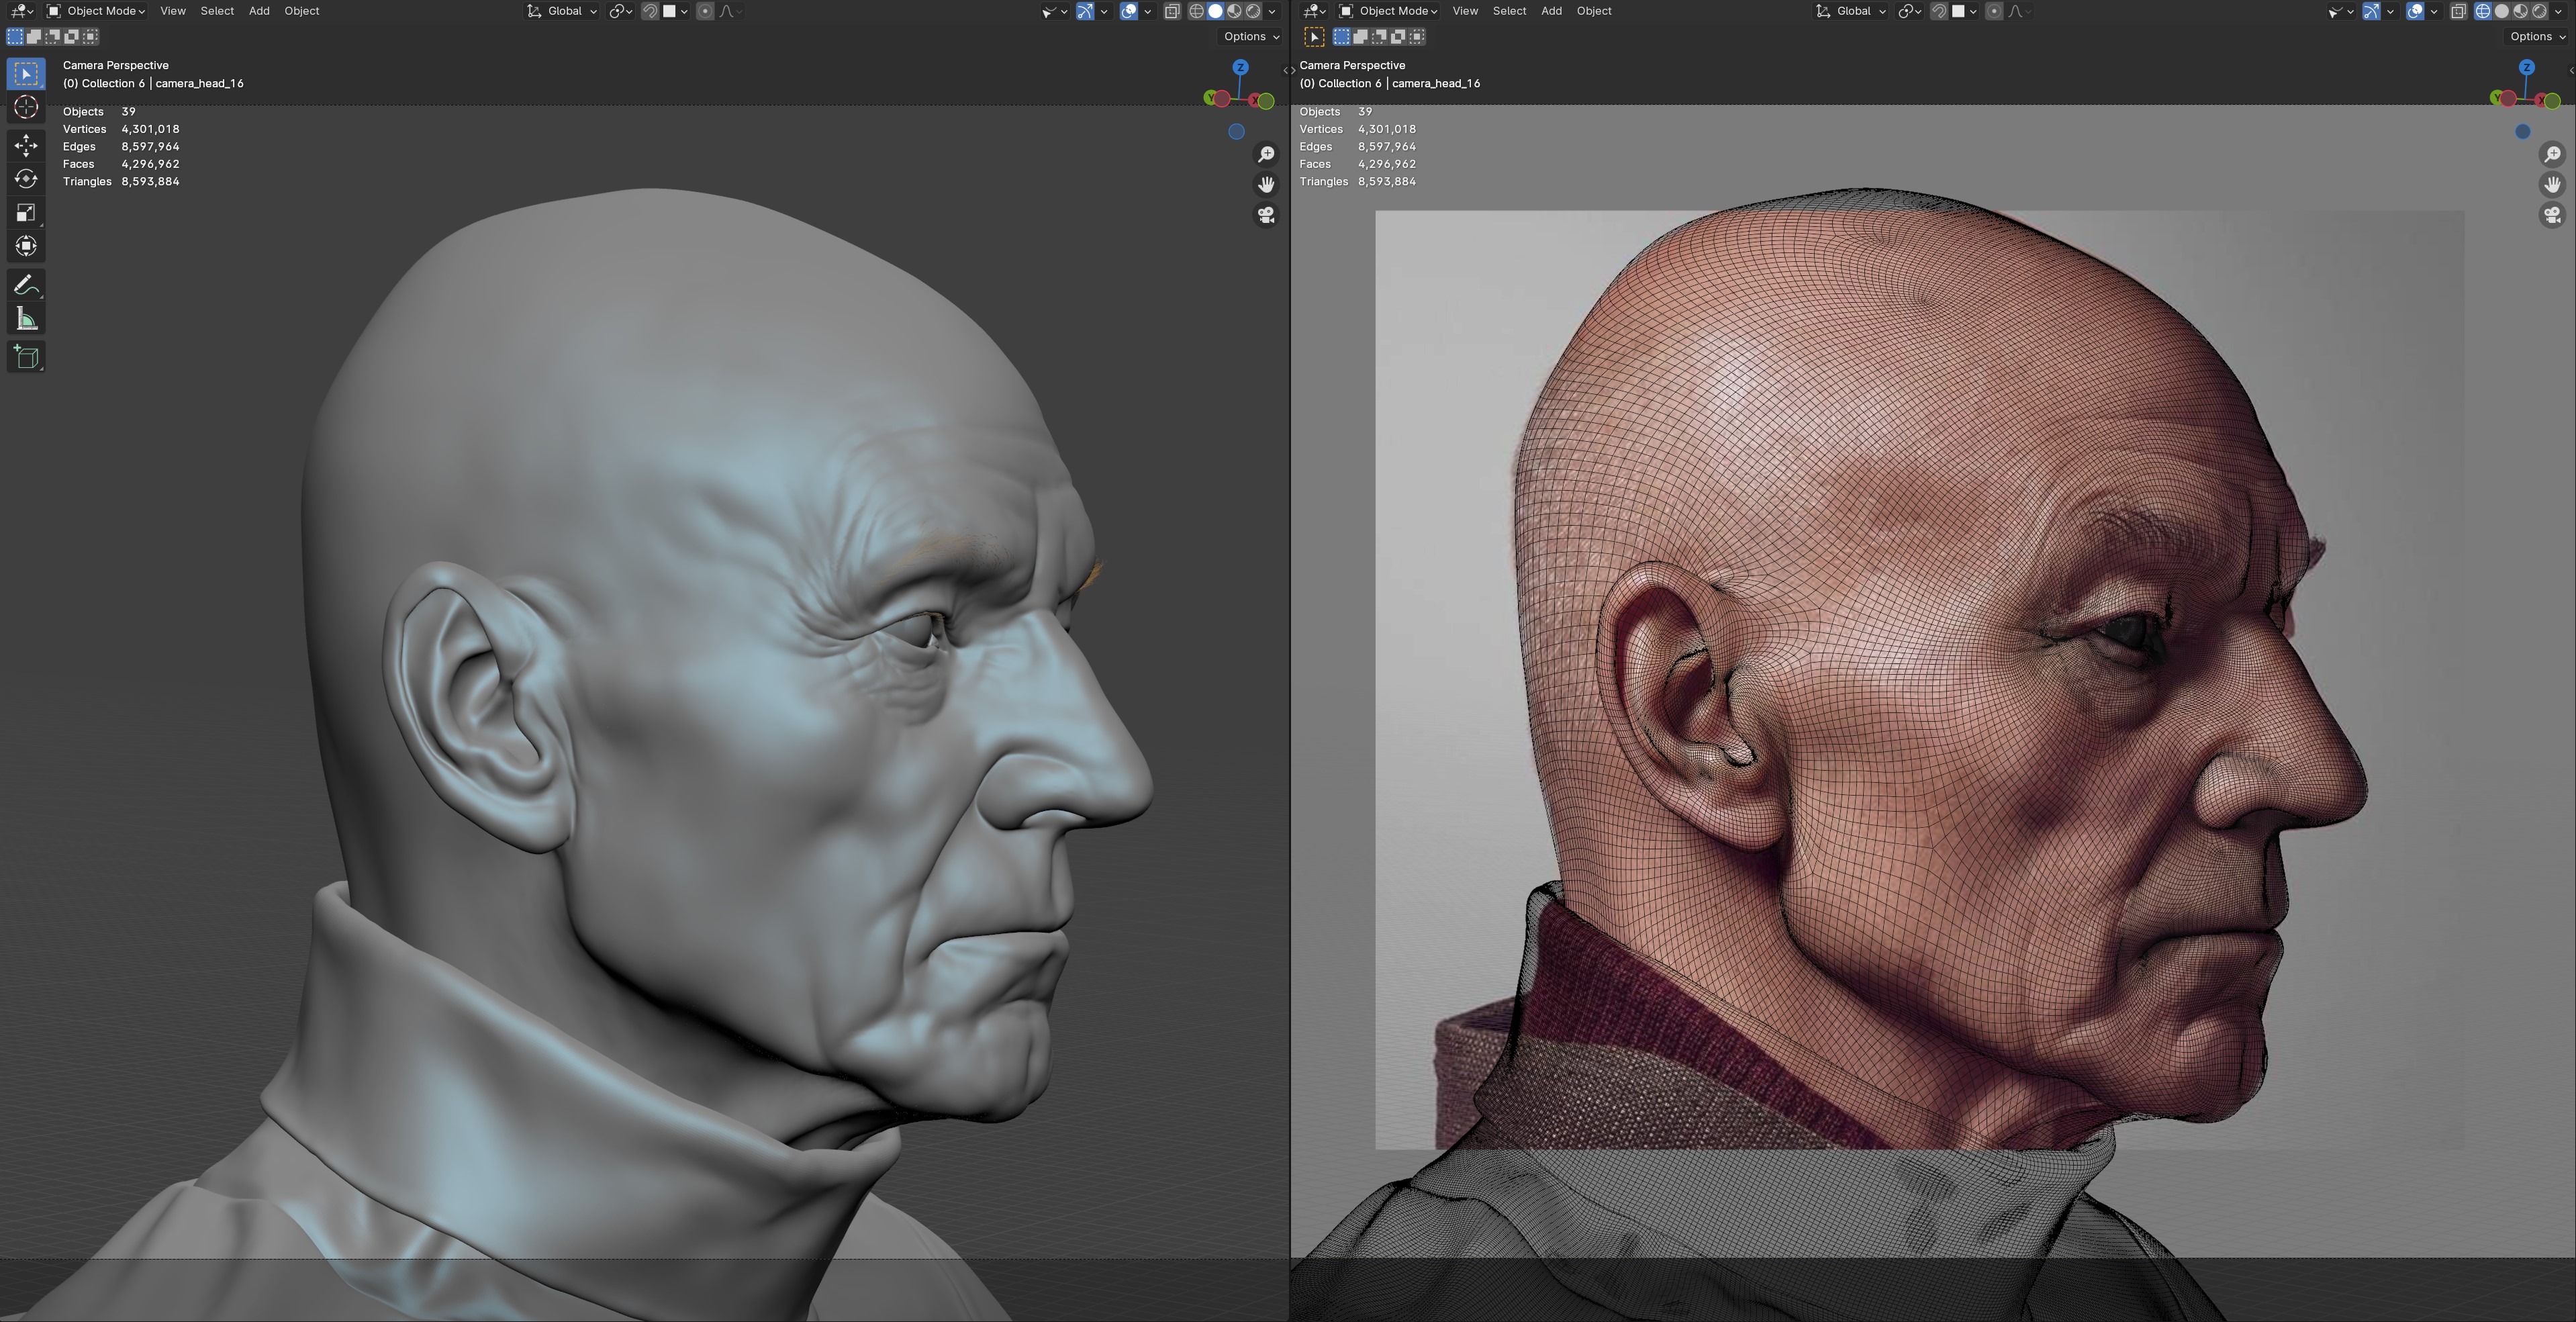This screenshot has height=1322, width=2576.
Task: Open Object Mode dropdown in left viewport
Action: click(x=96, y=11)
